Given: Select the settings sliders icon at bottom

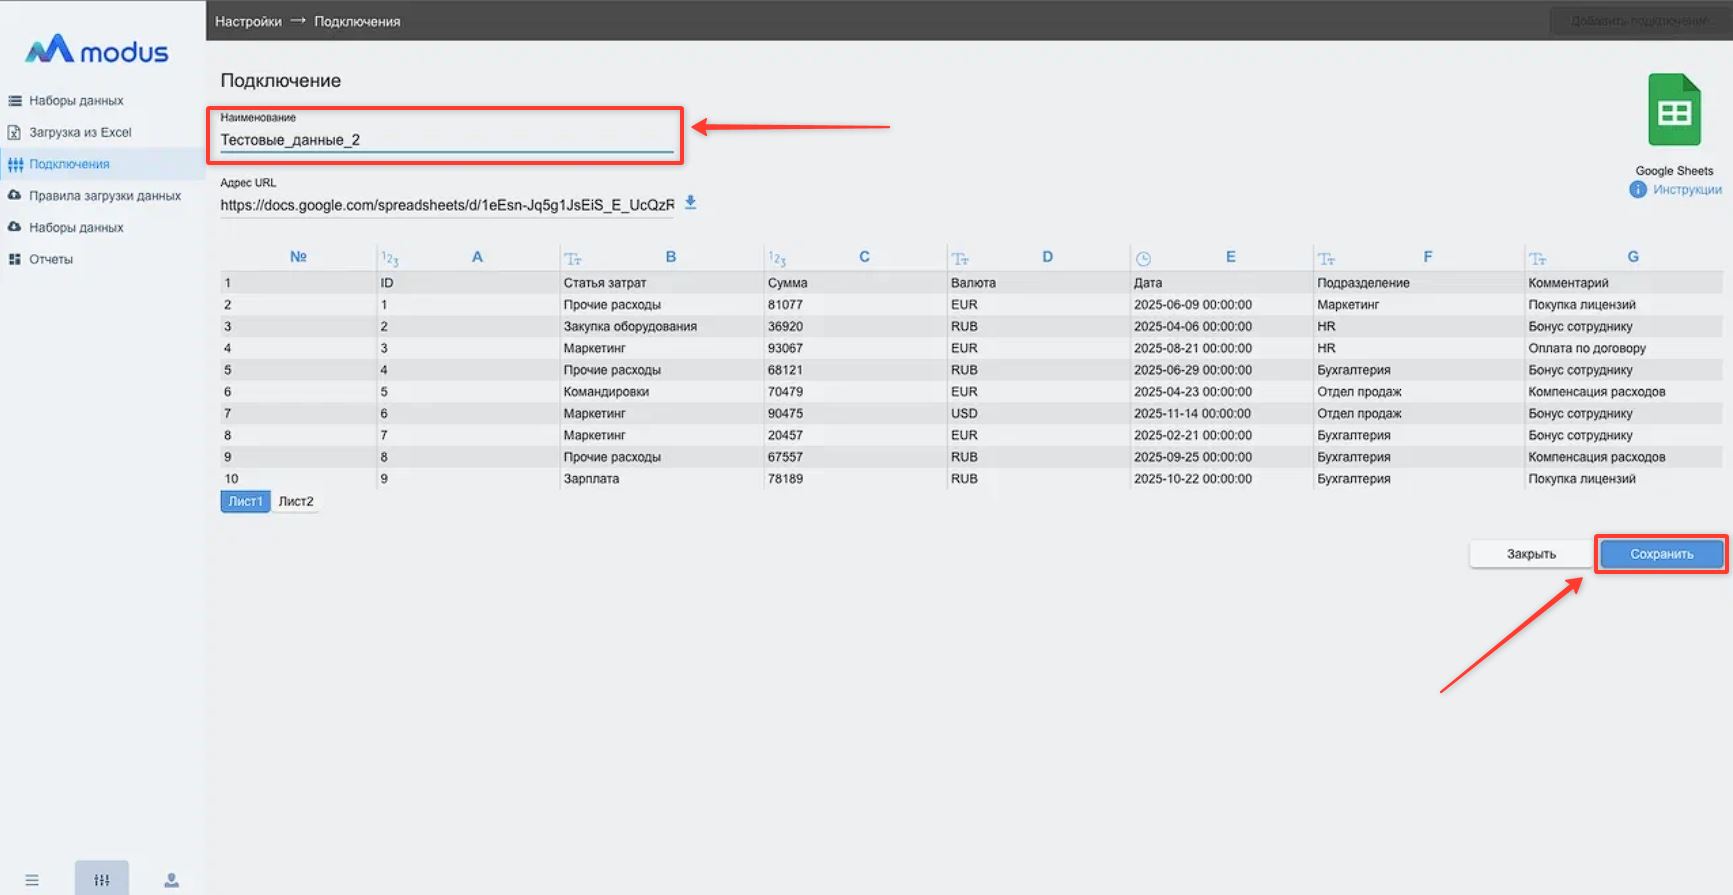Looking at the screenshot, I should coord(102,880).
